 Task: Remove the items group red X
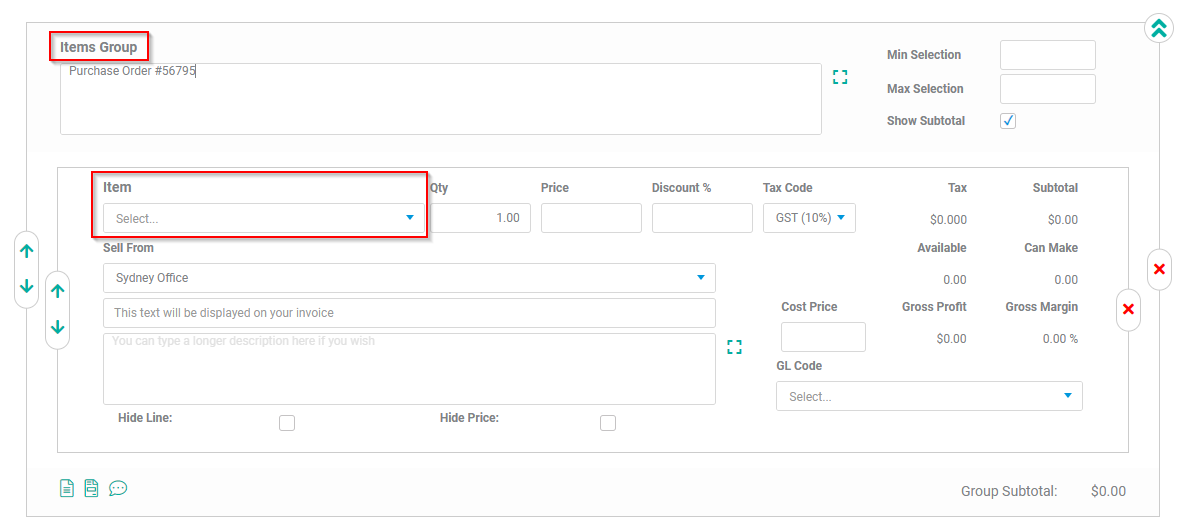[1159, 269]
